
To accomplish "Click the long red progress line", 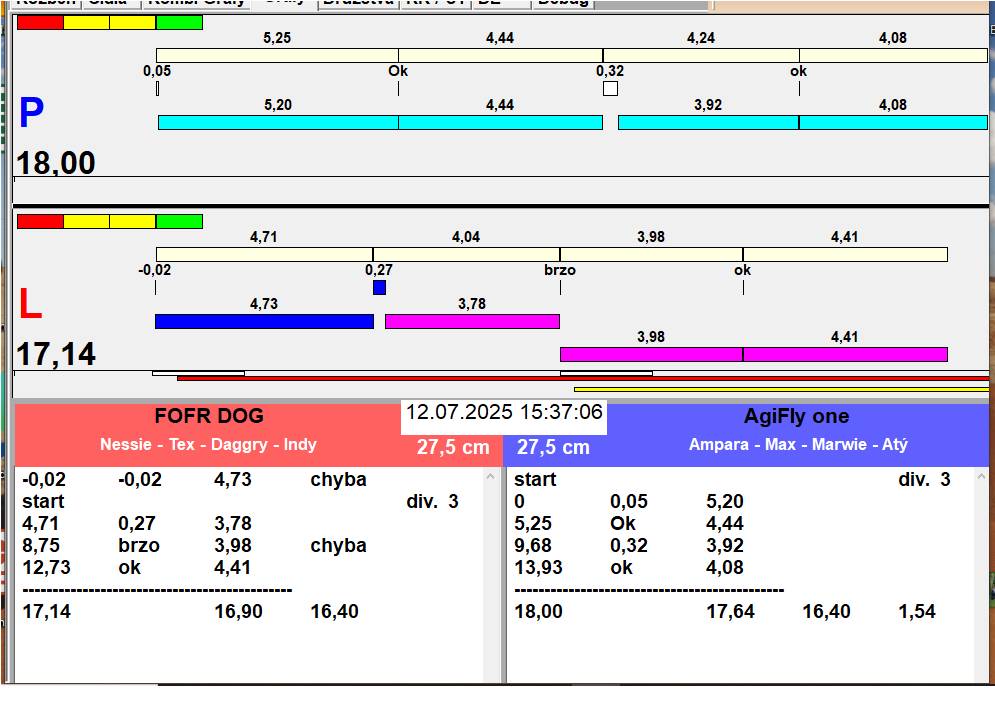I will (583, 378).
